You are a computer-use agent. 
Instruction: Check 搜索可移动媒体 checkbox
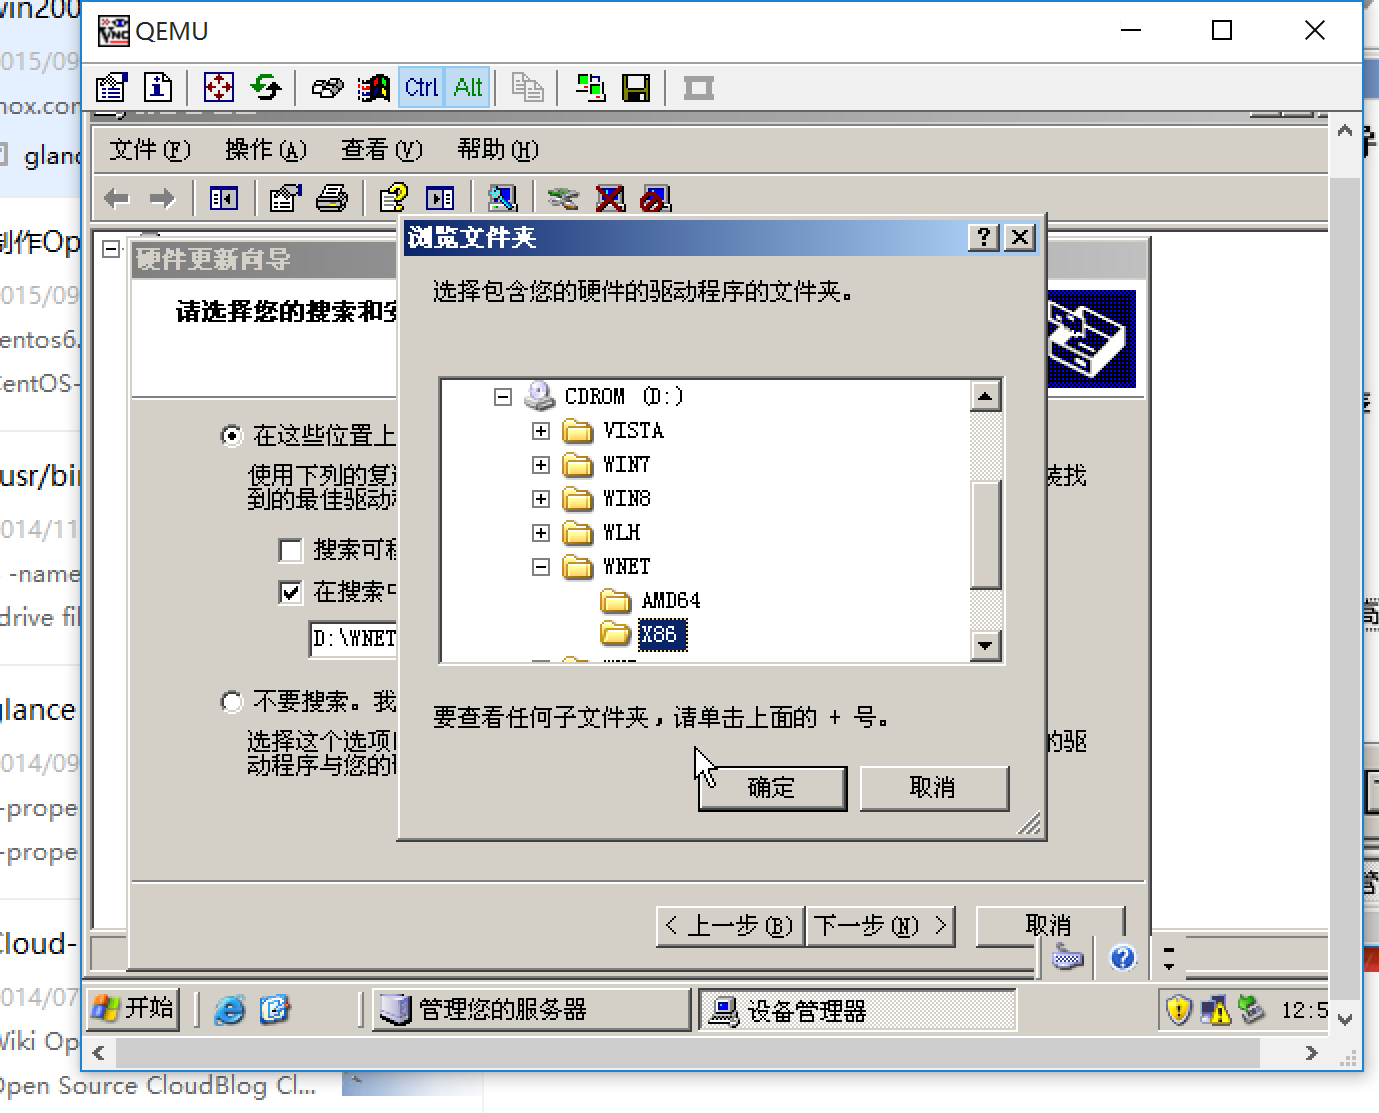coord(291,550)
